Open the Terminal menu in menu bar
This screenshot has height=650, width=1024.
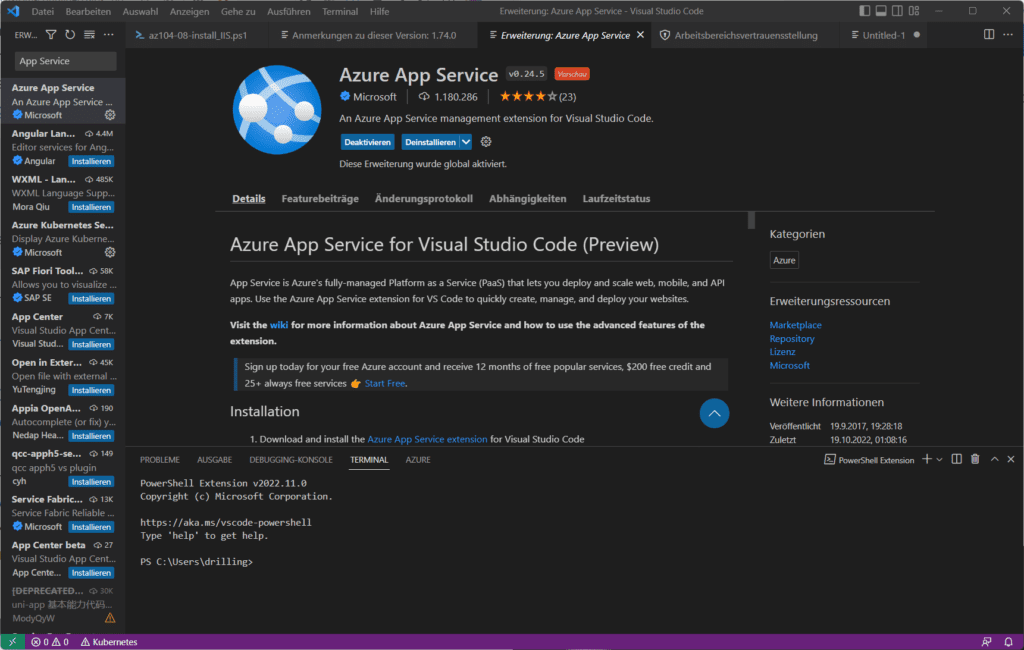[340, 11]
